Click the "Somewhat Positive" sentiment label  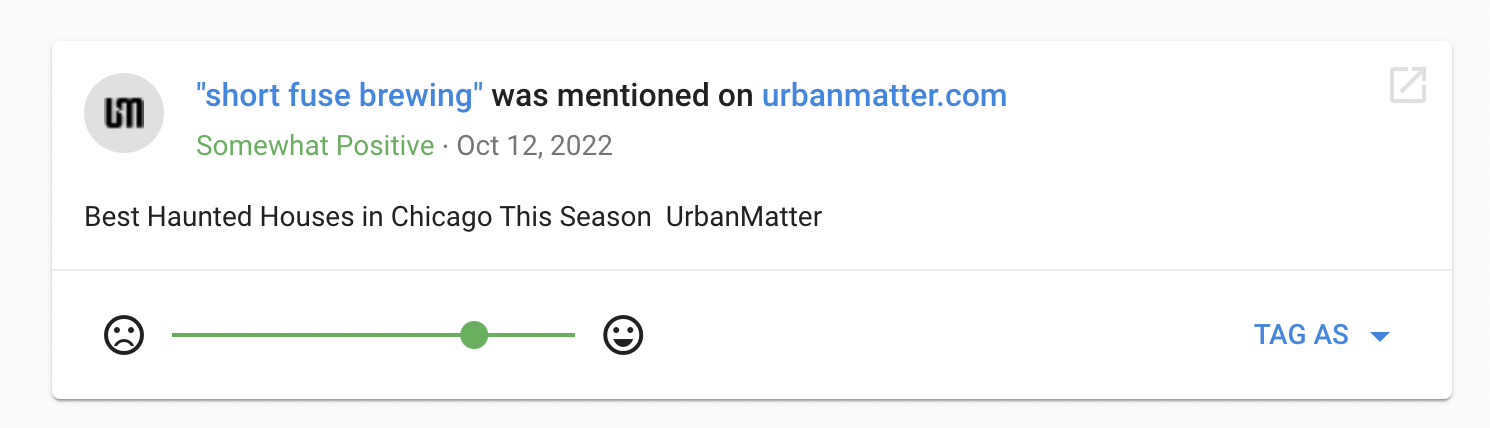tap(315, 146)
